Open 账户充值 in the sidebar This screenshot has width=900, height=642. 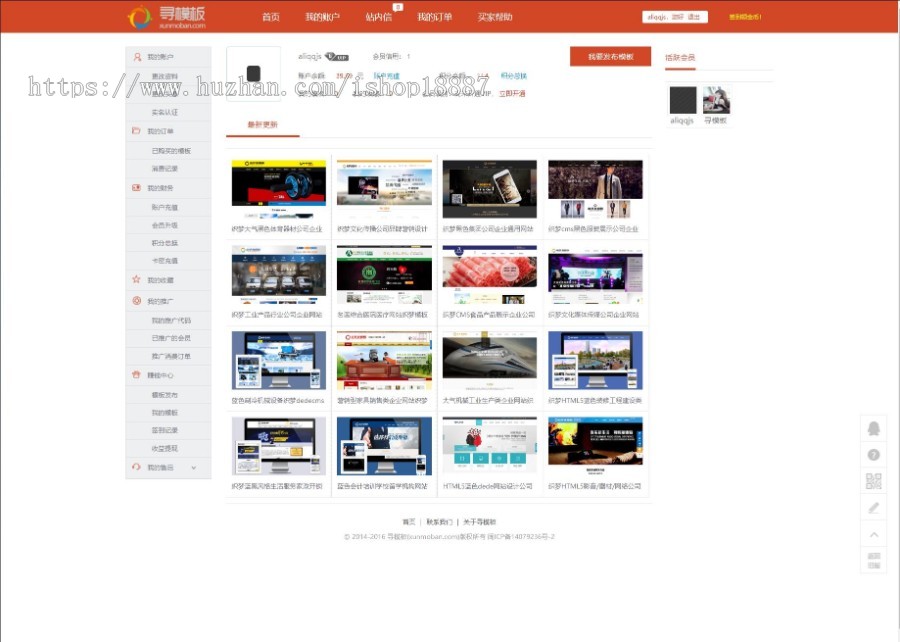point(165,207)
